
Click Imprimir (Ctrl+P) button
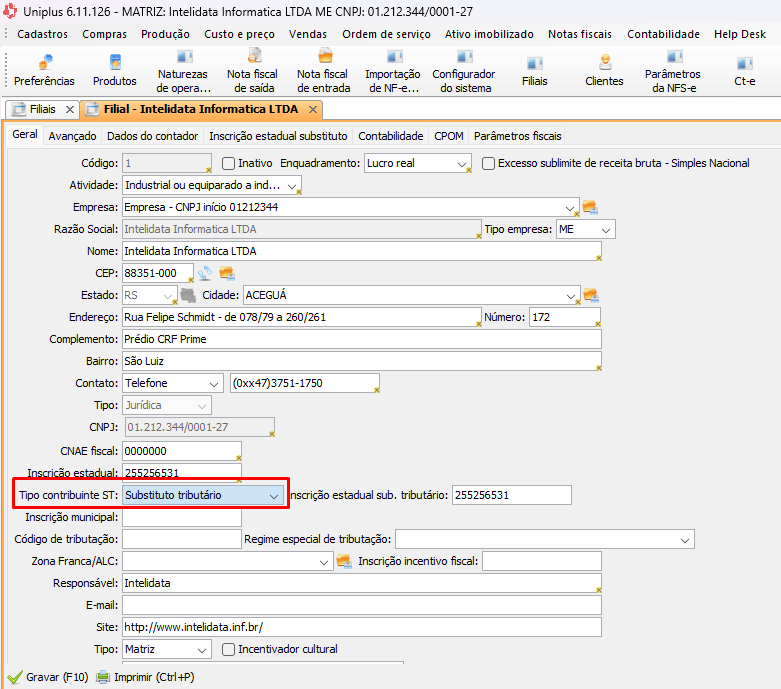[x=145, y=677]
